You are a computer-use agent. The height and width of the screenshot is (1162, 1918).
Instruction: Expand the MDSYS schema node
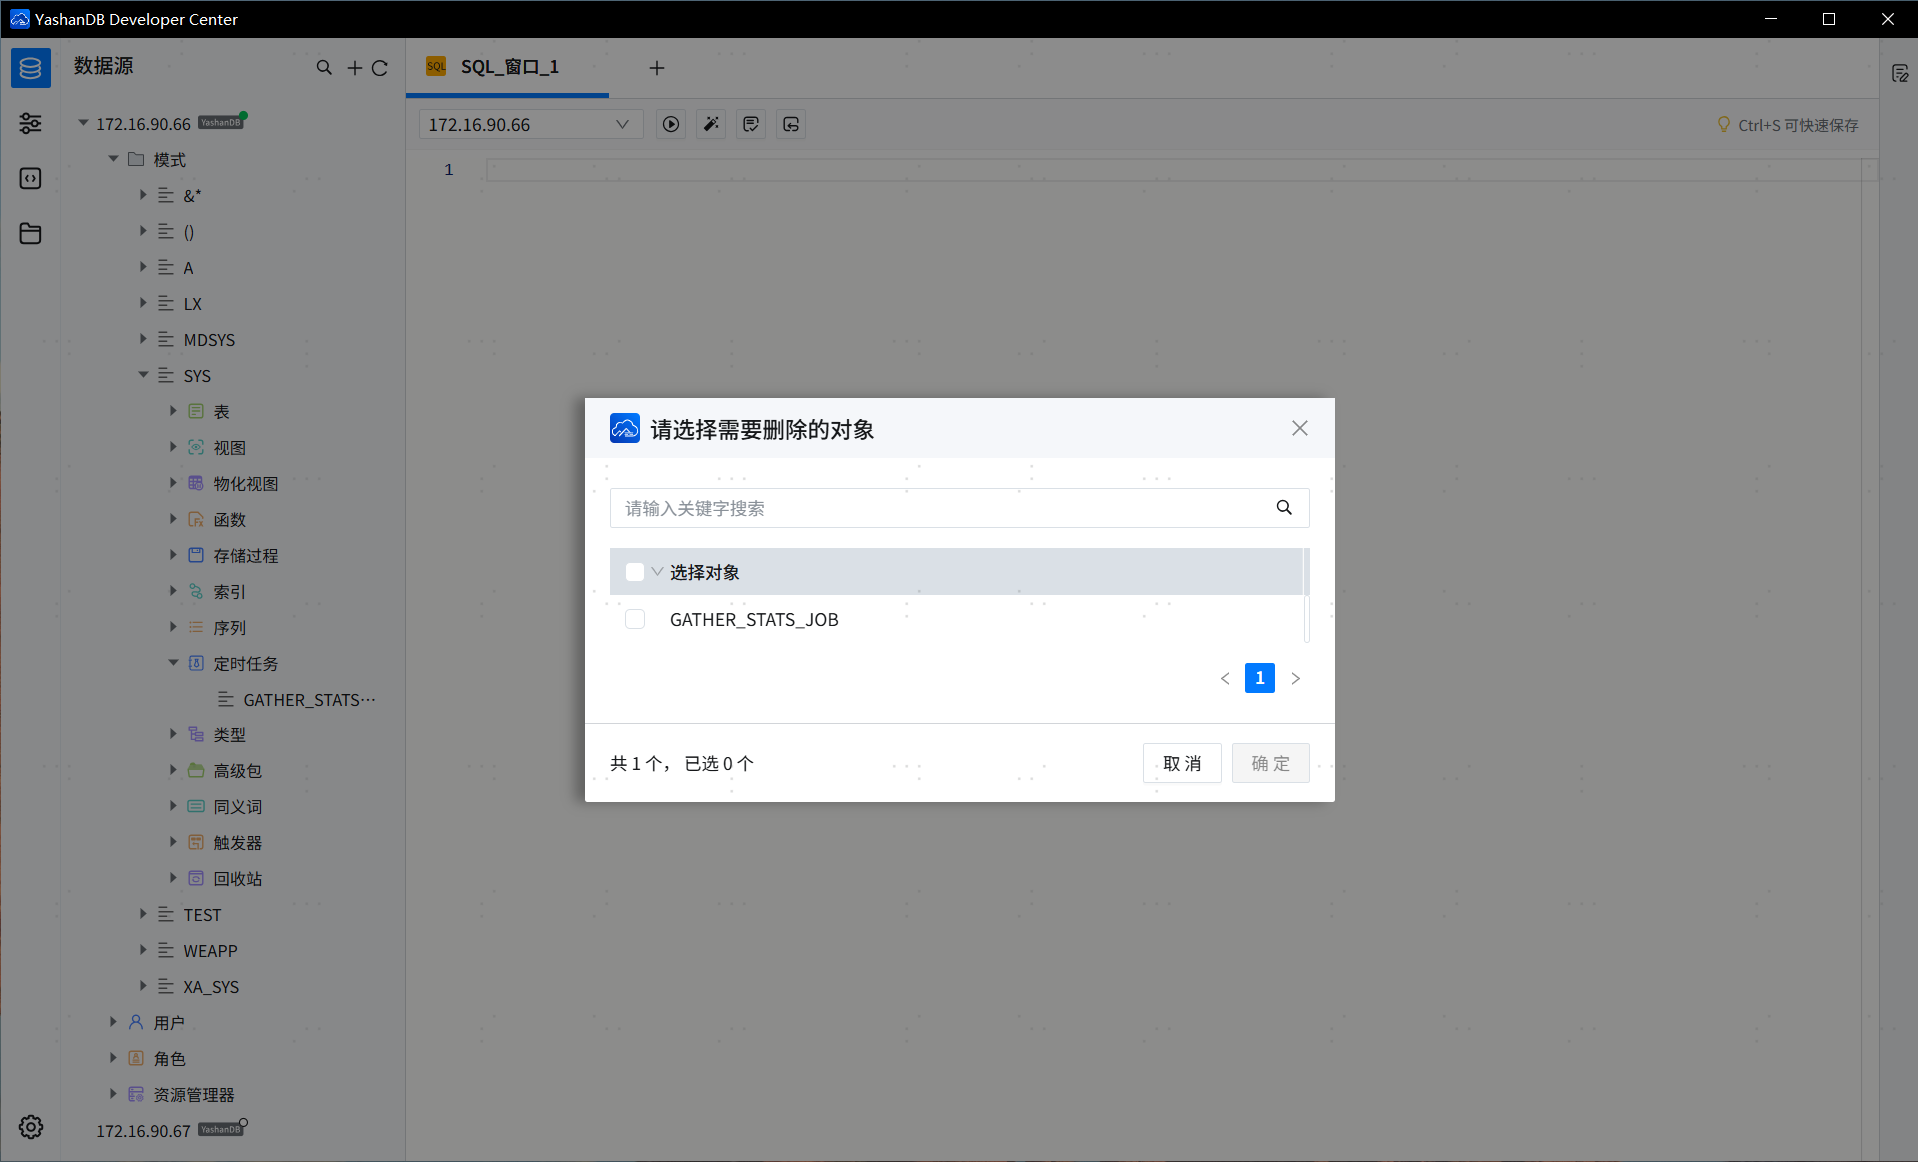143,339
